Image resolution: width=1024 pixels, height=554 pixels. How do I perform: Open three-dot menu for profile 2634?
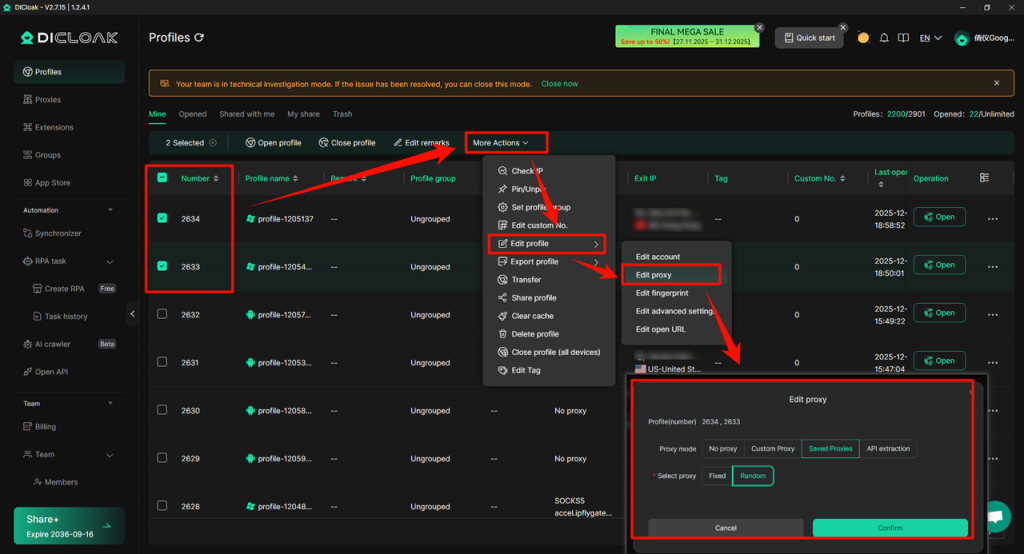tap(993, 218)
